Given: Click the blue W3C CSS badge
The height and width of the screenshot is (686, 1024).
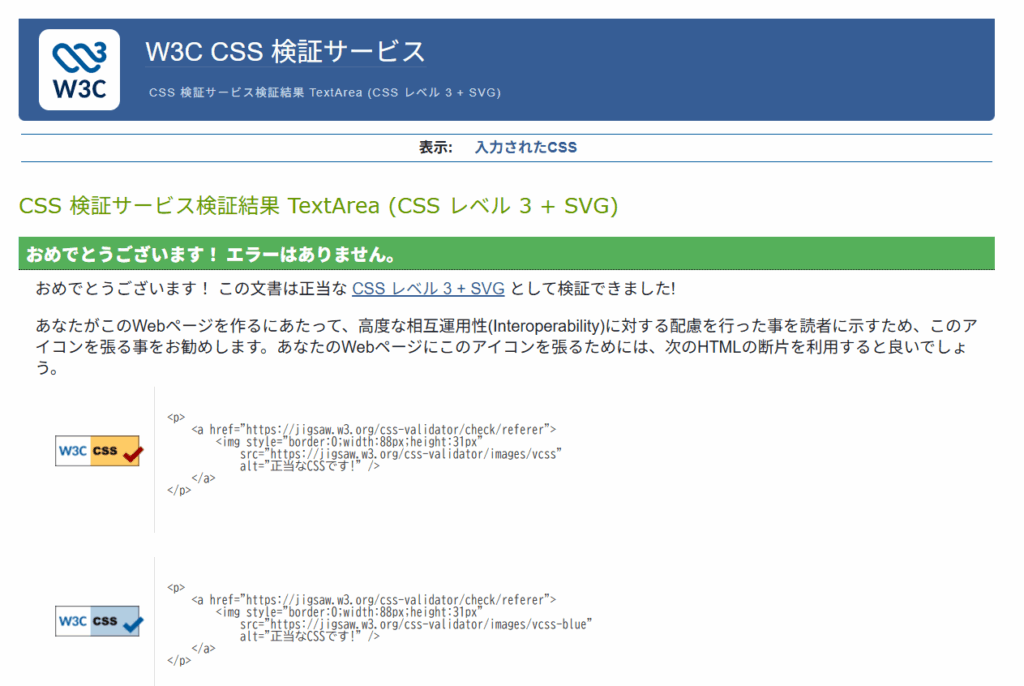Looking at the screenshot, I should (x=98, y=621).
